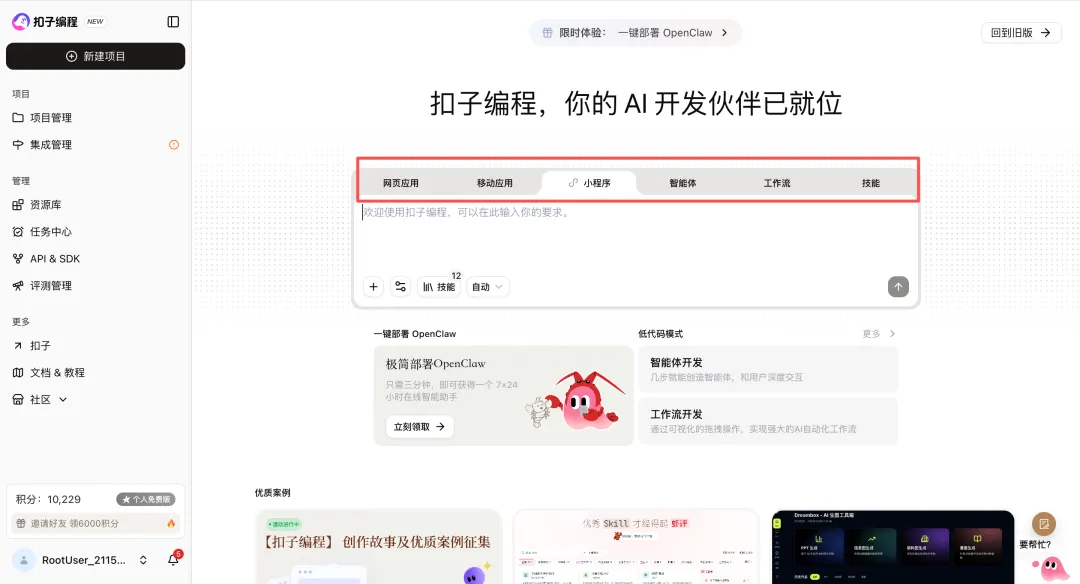The image size is (1080, 584).
Task: Click the 文档 & 教程 book icon
Action: pyautogui.click(x=18, y=373)
